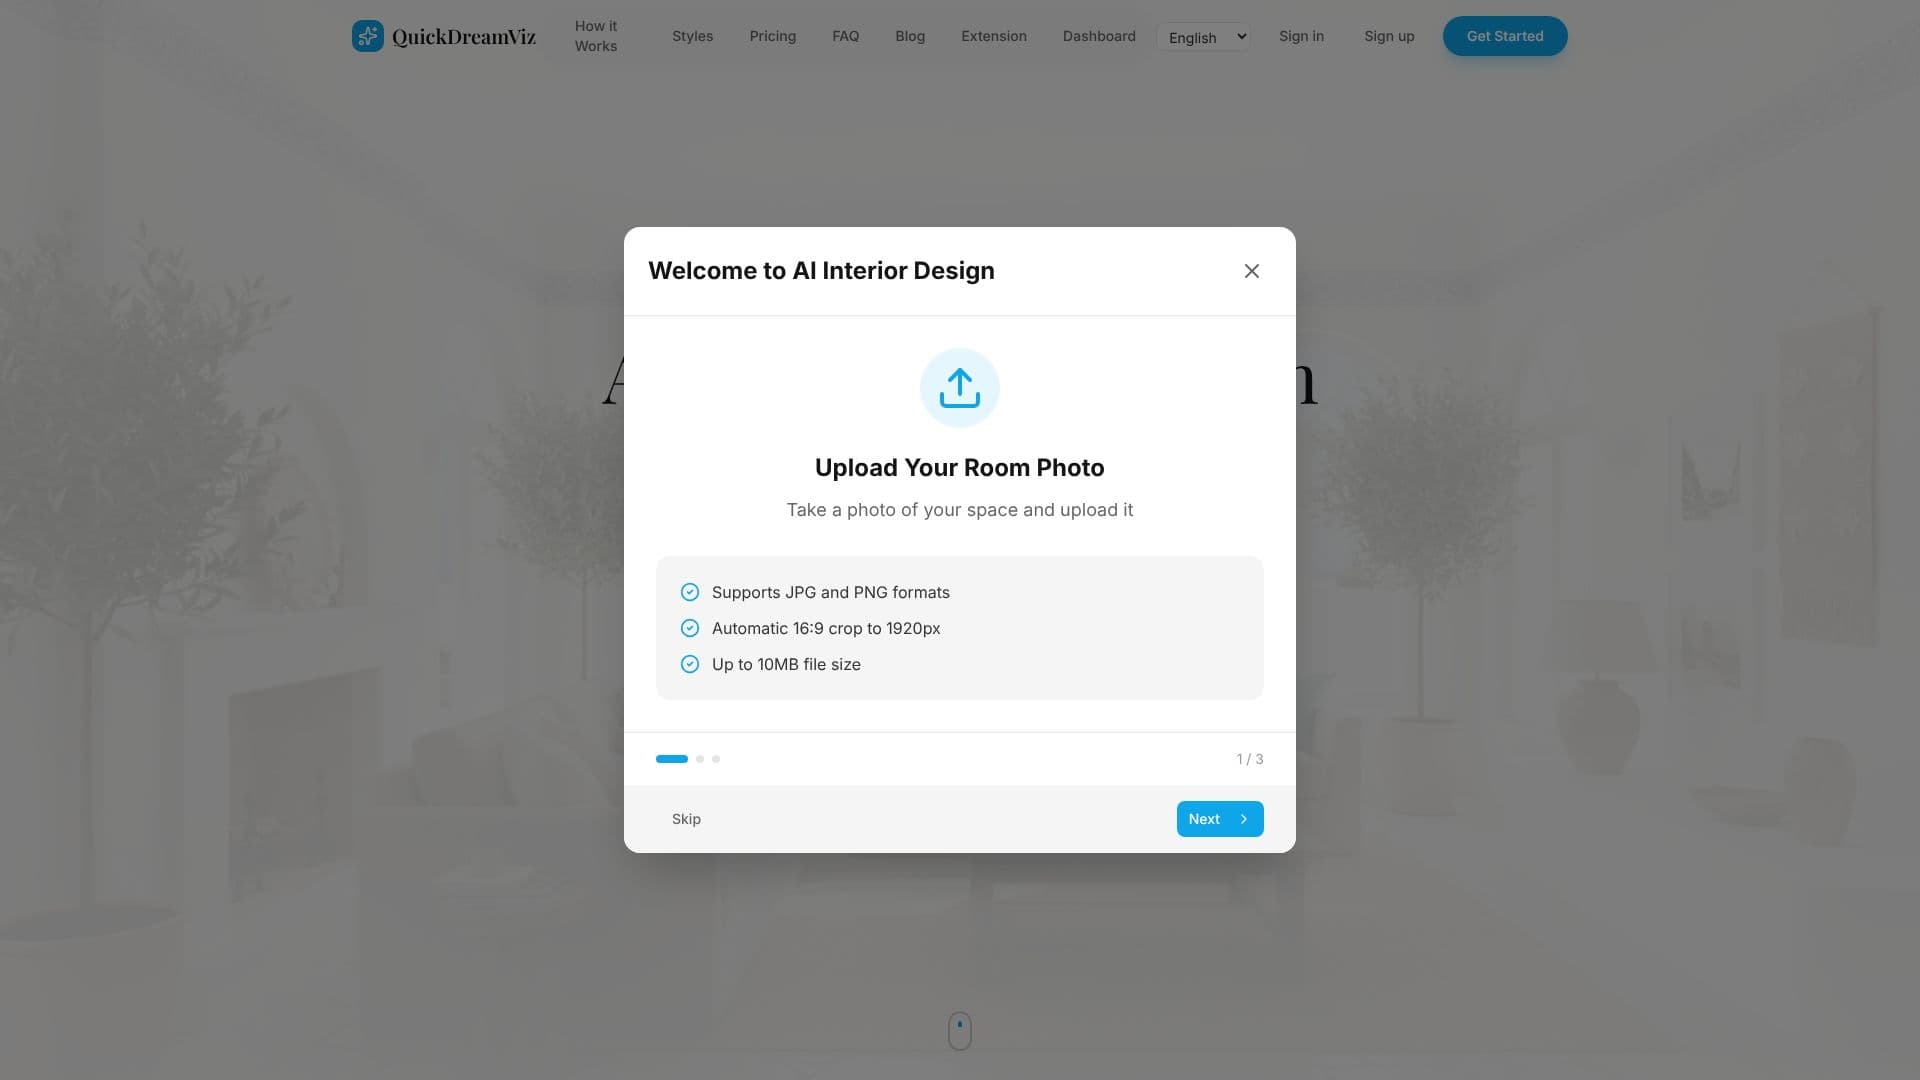This screenshot has width=1920, height=1080.
Task: Click the mouse scroll indicator icon at page bottom
Action: [x=959, y=1031]
